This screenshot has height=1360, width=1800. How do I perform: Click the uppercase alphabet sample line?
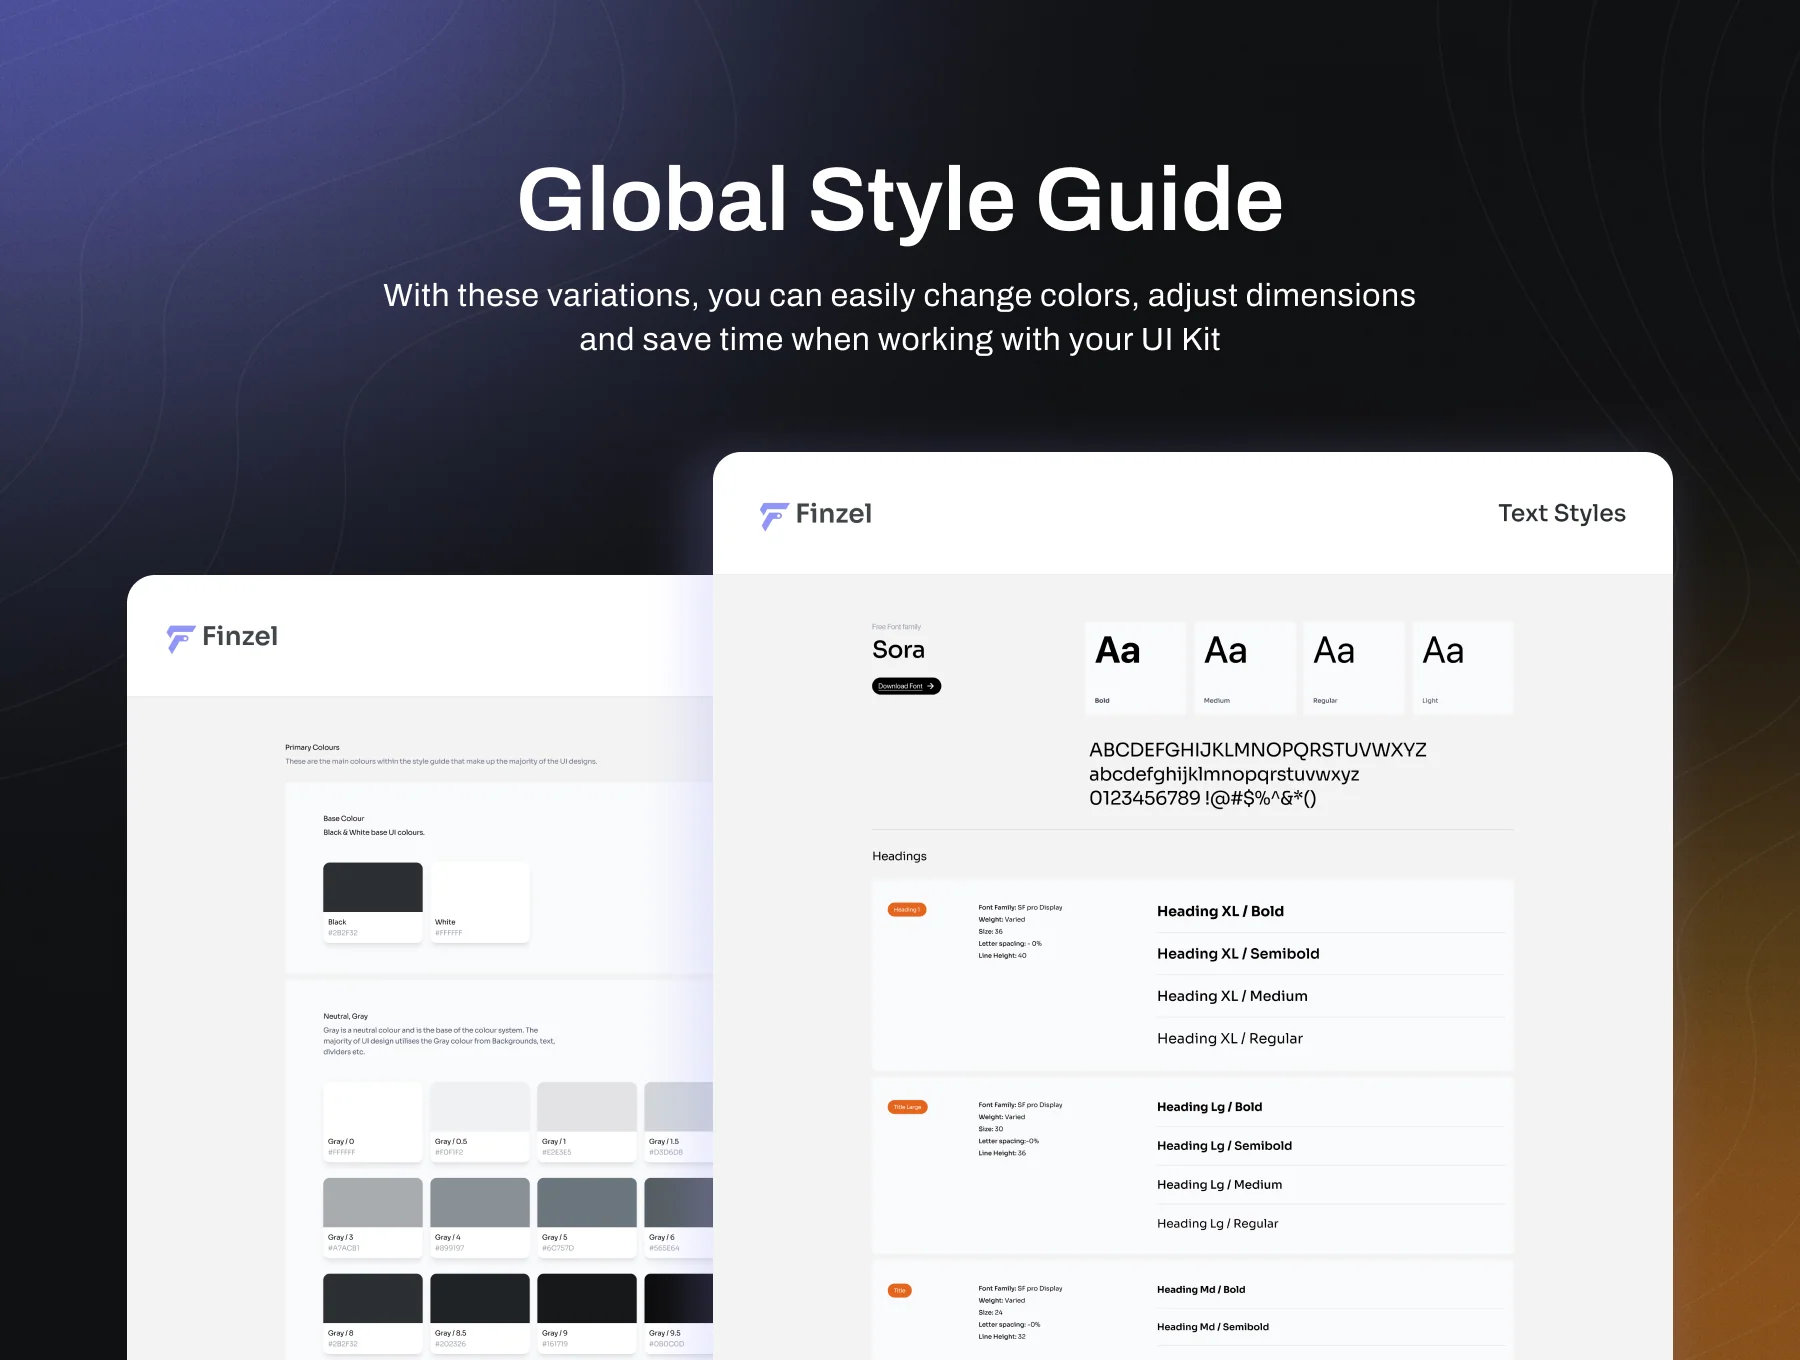tap(1258, 750)
